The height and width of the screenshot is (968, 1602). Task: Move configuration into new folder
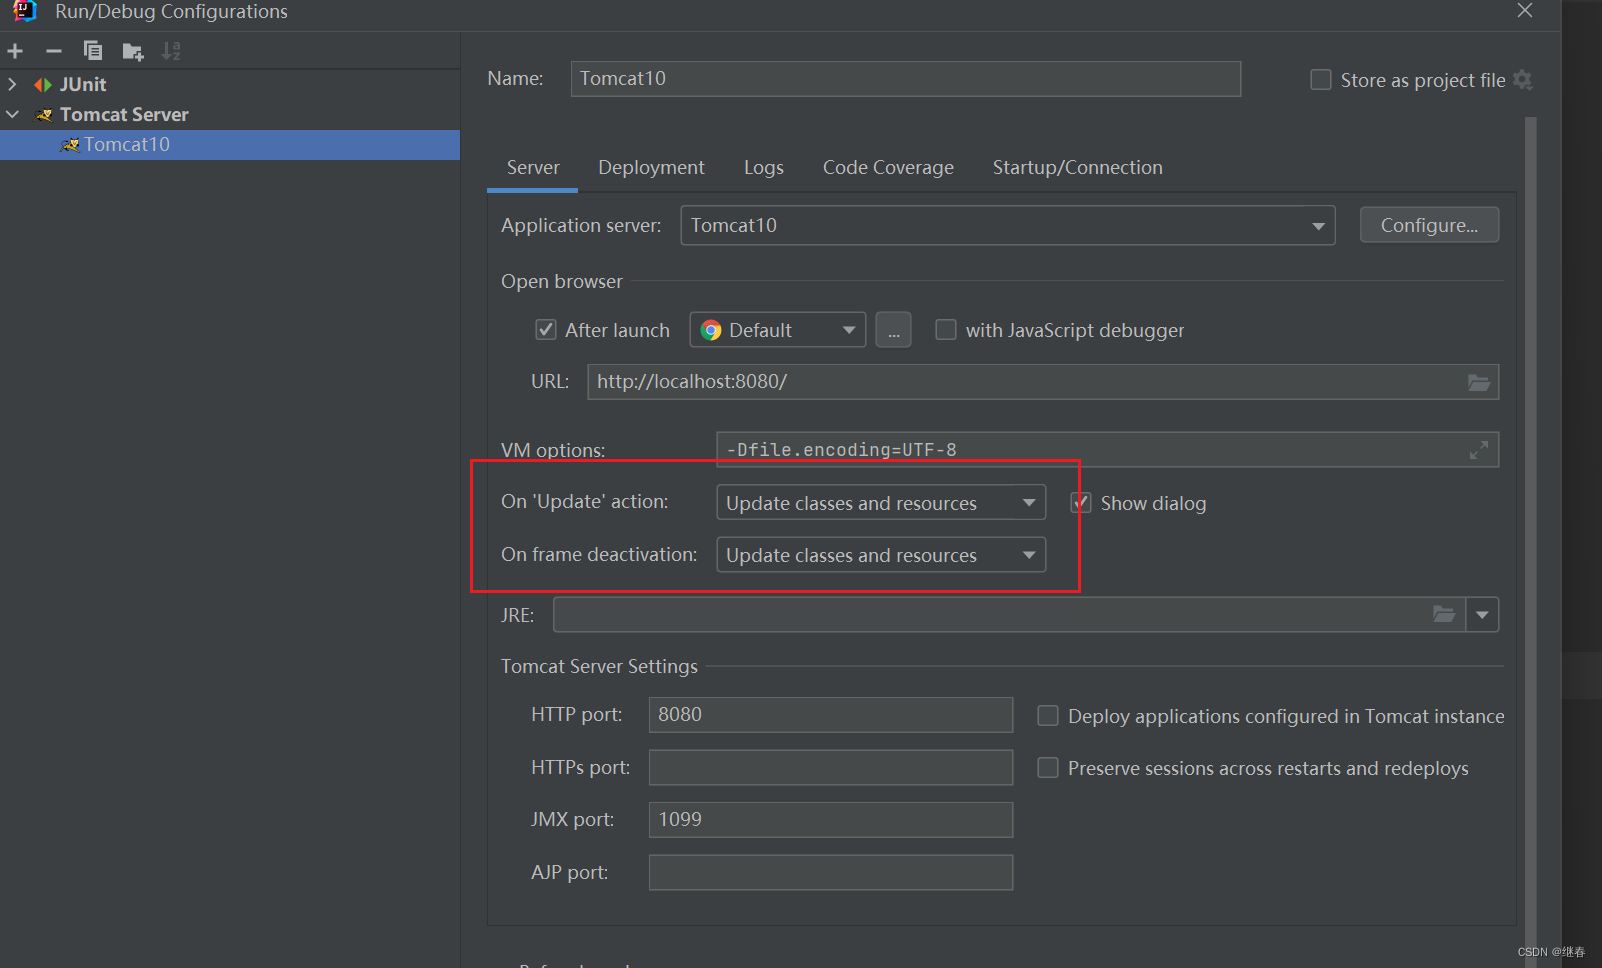coord(133,51)
